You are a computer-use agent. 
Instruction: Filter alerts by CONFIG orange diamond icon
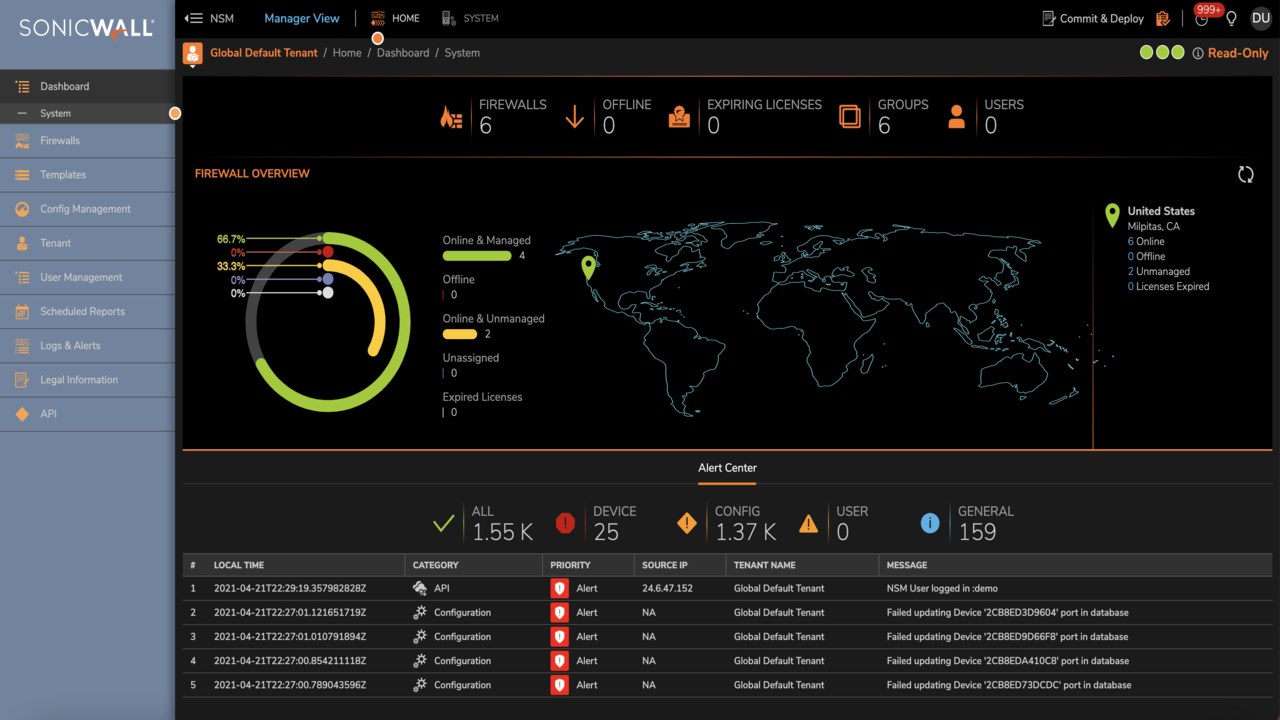click(687, 523)
